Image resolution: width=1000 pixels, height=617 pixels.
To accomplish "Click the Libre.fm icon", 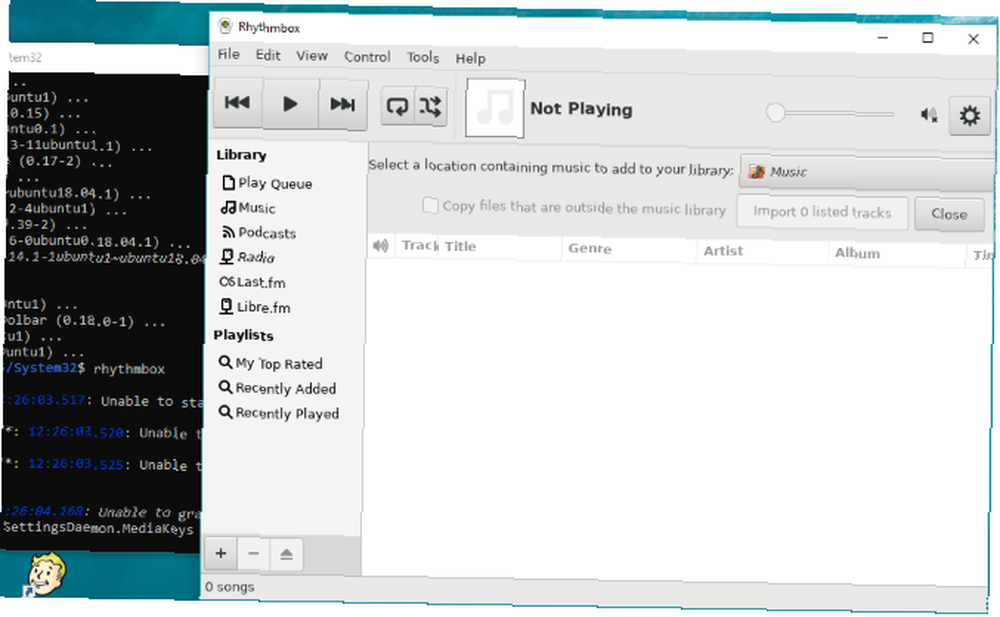I will (x=226, y=306).
